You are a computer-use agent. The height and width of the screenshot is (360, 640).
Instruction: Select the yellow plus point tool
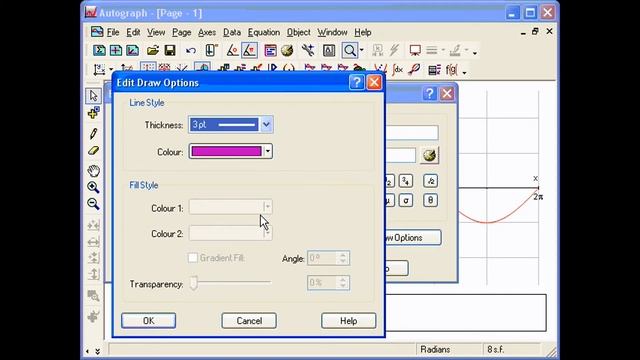[93, 113]
